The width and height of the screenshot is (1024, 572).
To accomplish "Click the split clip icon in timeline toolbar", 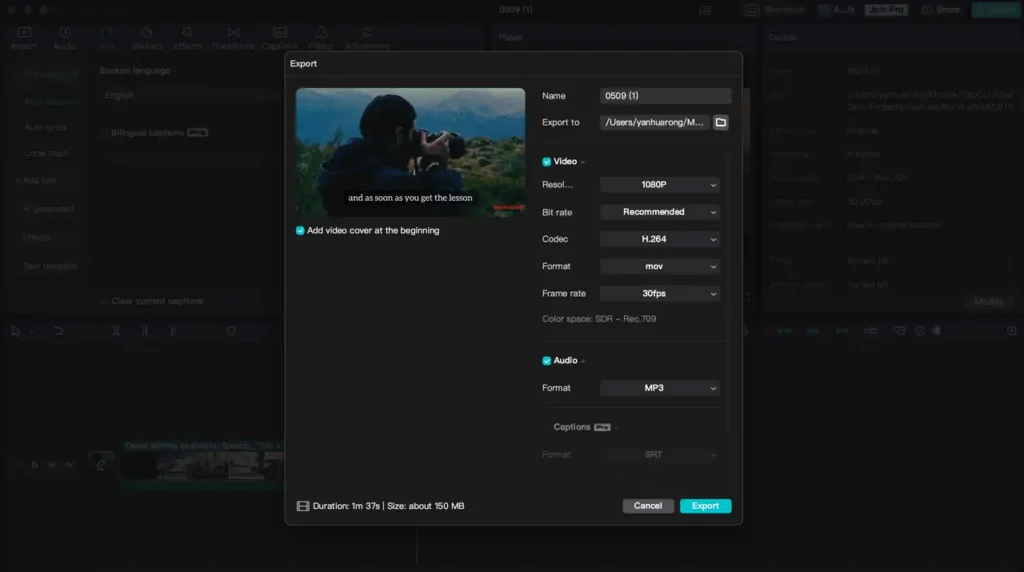I will tap(116, 331).
